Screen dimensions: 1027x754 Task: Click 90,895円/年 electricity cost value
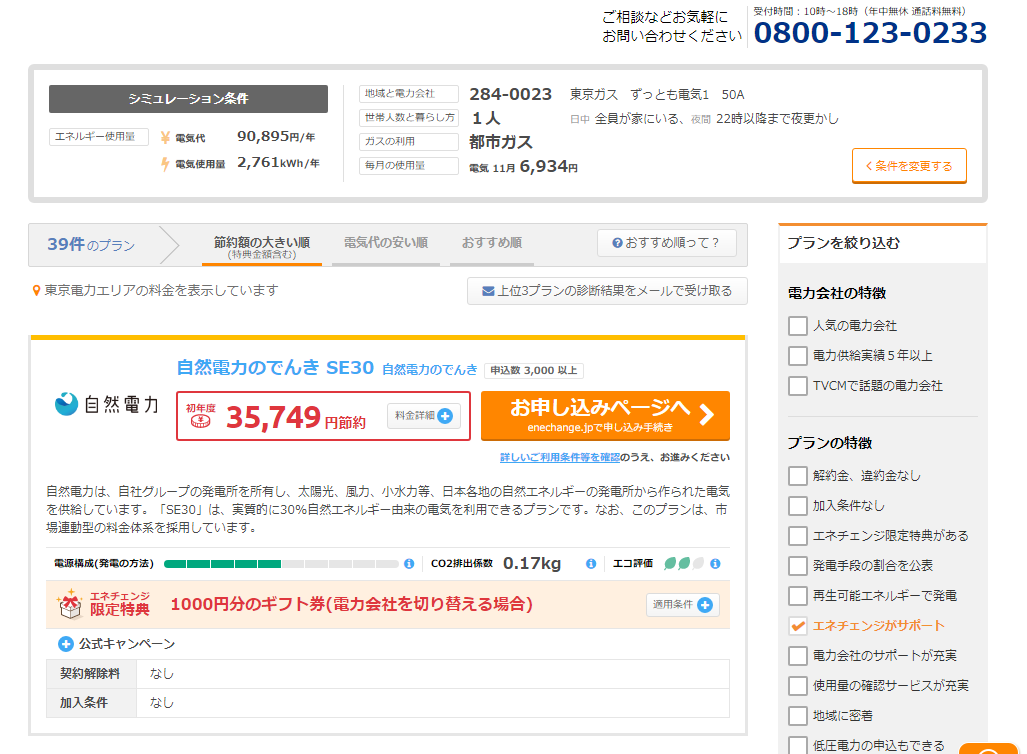coord(276,136)
